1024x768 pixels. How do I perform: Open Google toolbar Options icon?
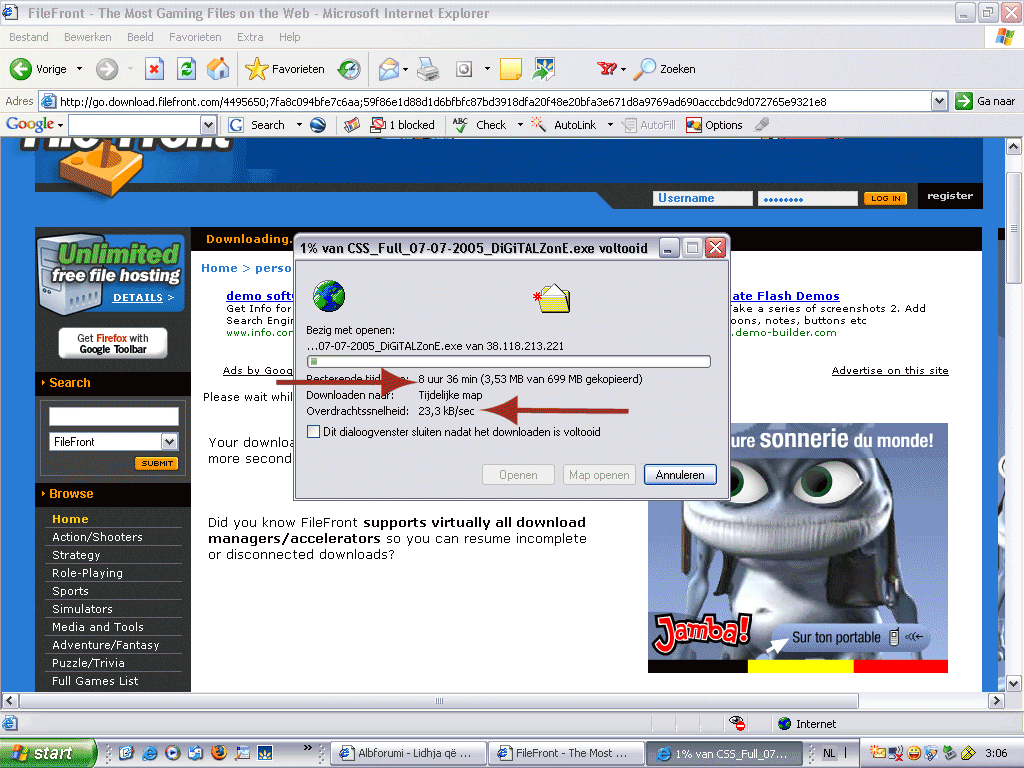694,125
